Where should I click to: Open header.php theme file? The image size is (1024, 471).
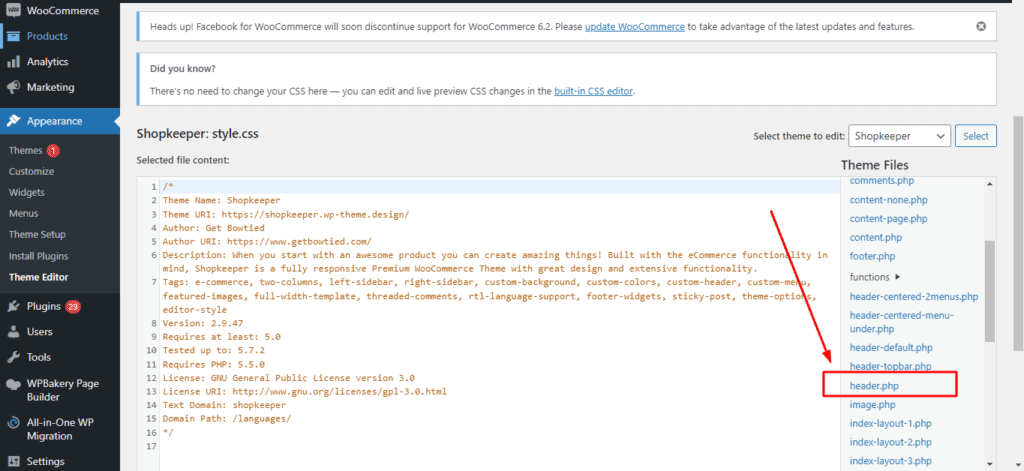tap(874, 386)
